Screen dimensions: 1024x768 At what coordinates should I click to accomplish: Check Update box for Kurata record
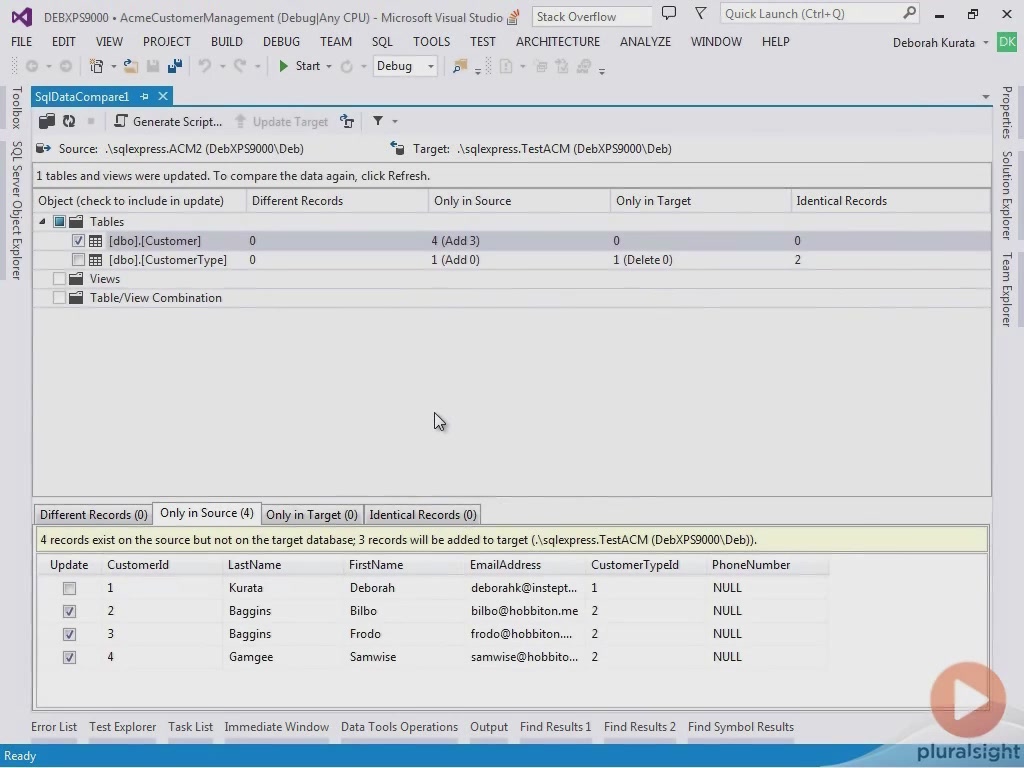tap(69, 588)
